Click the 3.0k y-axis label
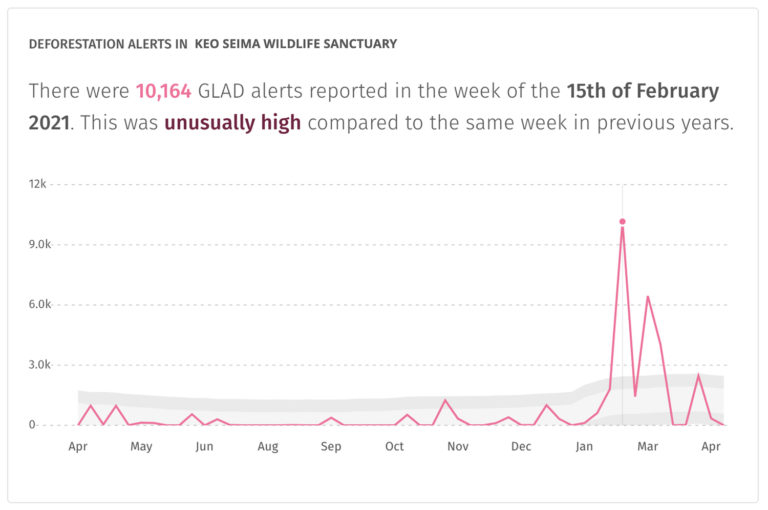 click(x=33, y=365)
